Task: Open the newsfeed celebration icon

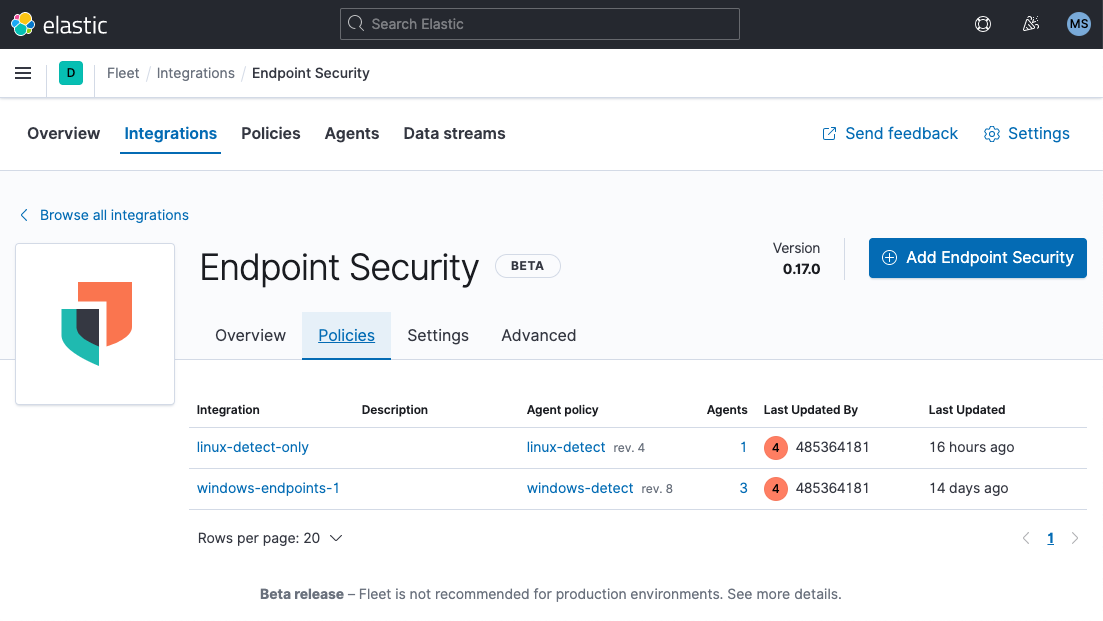Action: coord(1031,24)
